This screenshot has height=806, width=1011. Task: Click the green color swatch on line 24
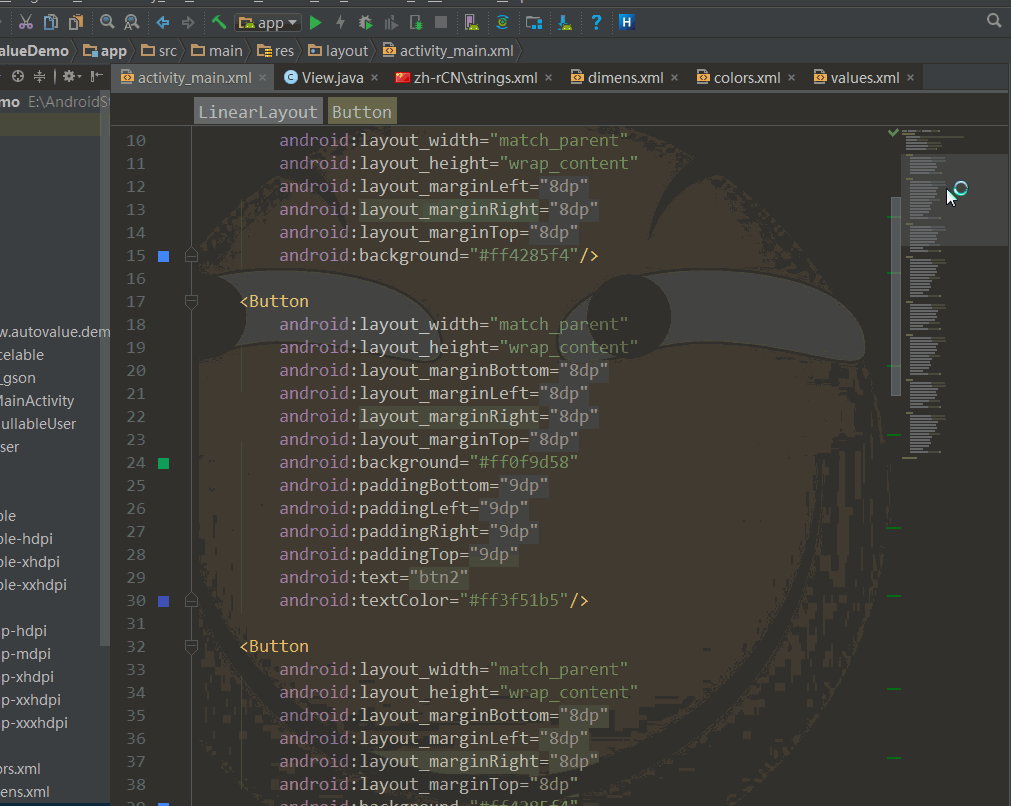[x=164, y=464]
